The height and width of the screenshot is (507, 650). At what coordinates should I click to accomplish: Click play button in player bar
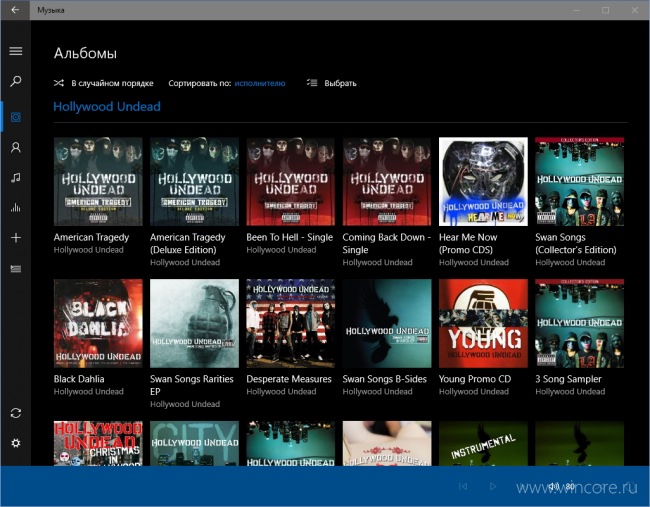[x=493, y=486]
